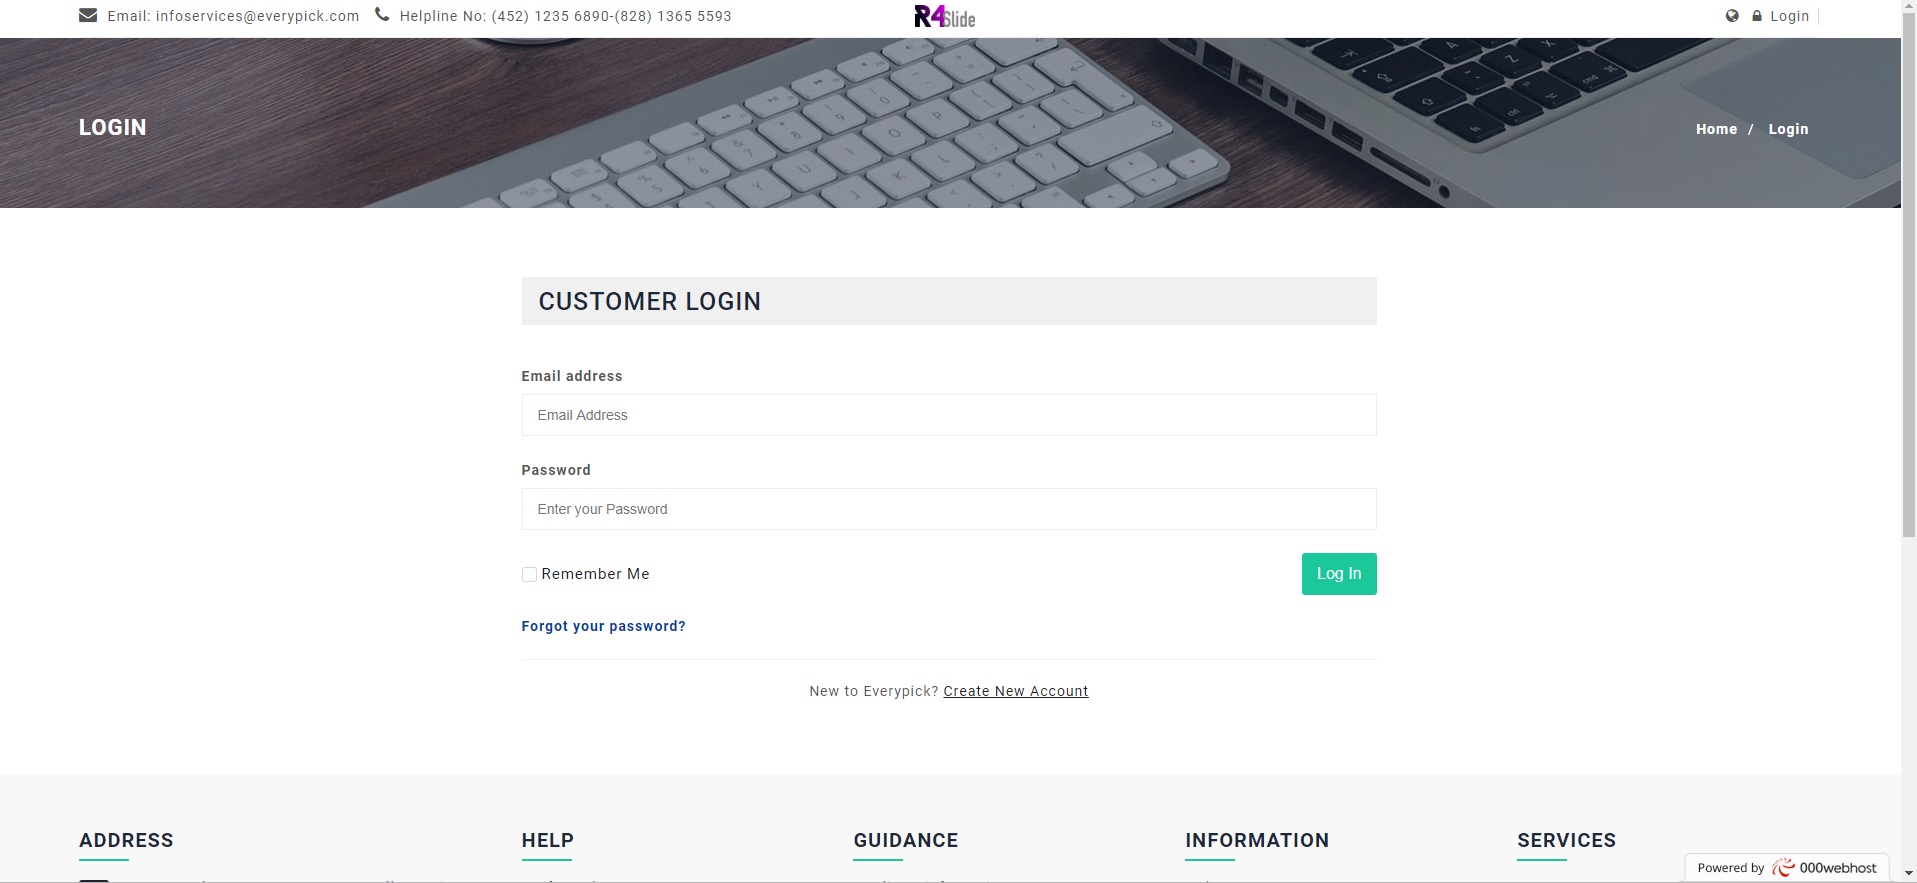Open the Create New Account link
1917x883 pixels.
tap(1016, 691)
